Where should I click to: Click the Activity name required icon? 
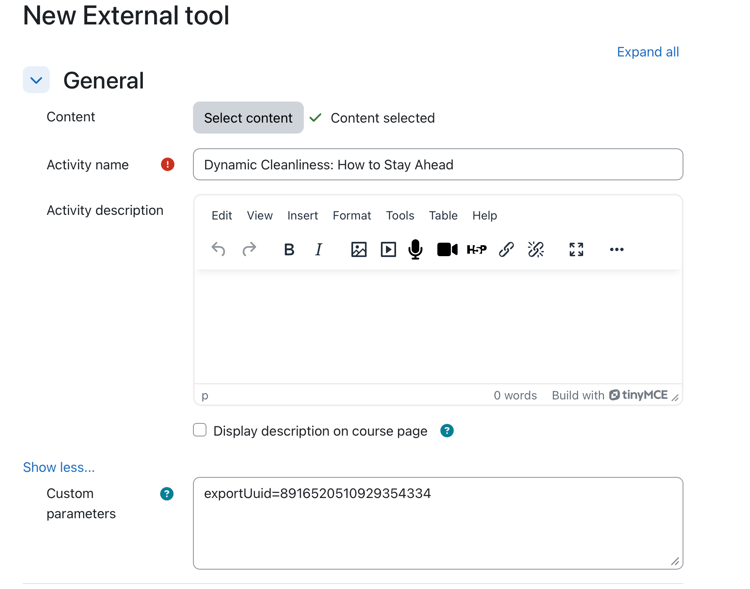tap(167, 165)
